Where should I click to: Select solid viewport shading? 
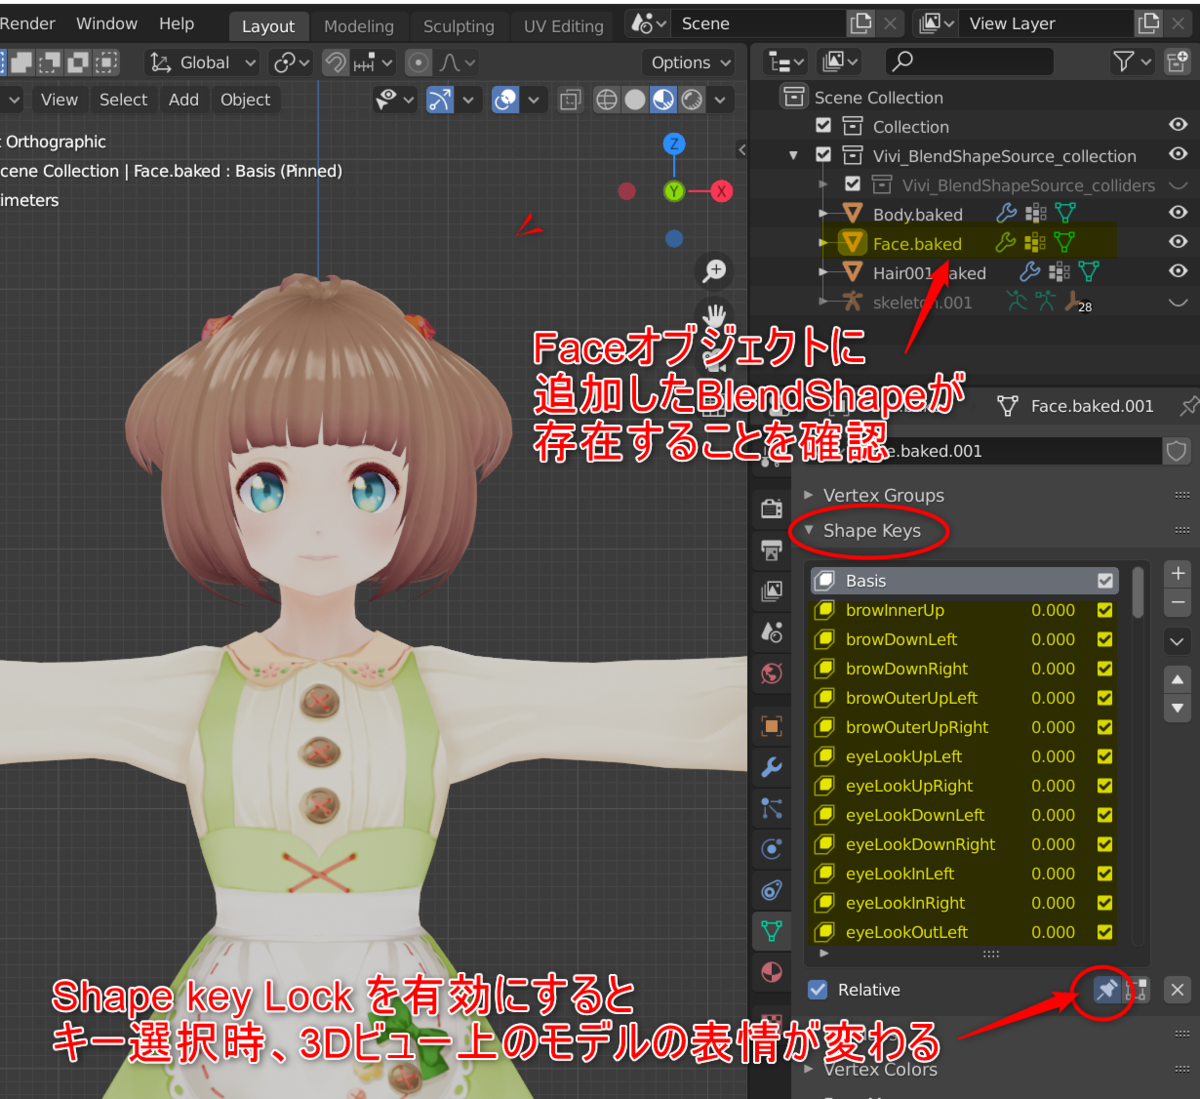pyautogui.click(x=635, y=100)
